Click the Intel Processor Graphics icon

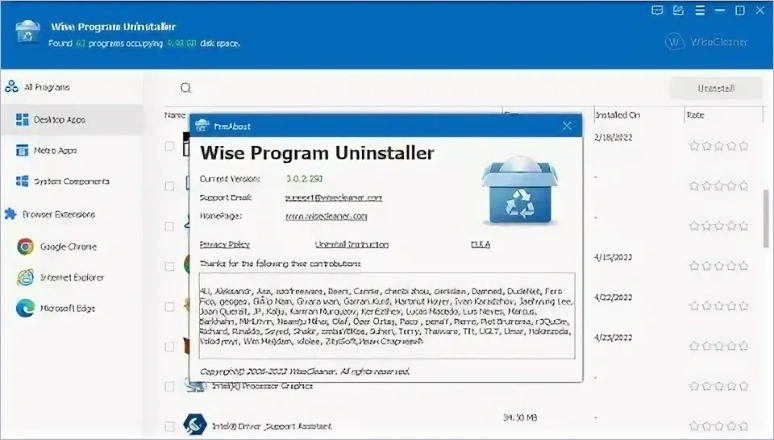(194, 387)
